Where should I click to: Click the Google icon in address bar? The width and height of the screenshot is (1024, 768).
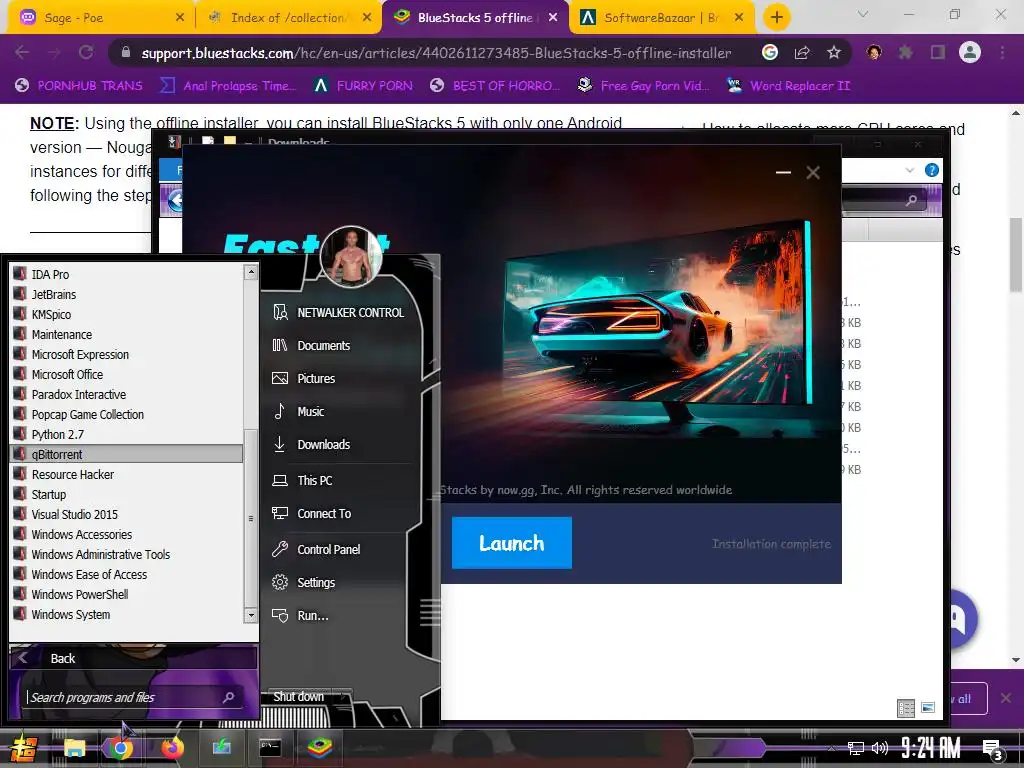pos(770,53)
